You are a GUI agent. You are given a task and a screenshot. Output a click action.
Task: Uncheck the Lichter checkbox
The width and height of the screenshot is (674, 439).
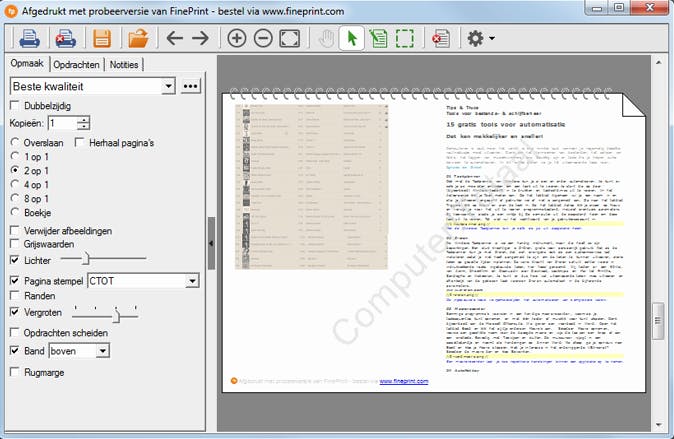15,260
